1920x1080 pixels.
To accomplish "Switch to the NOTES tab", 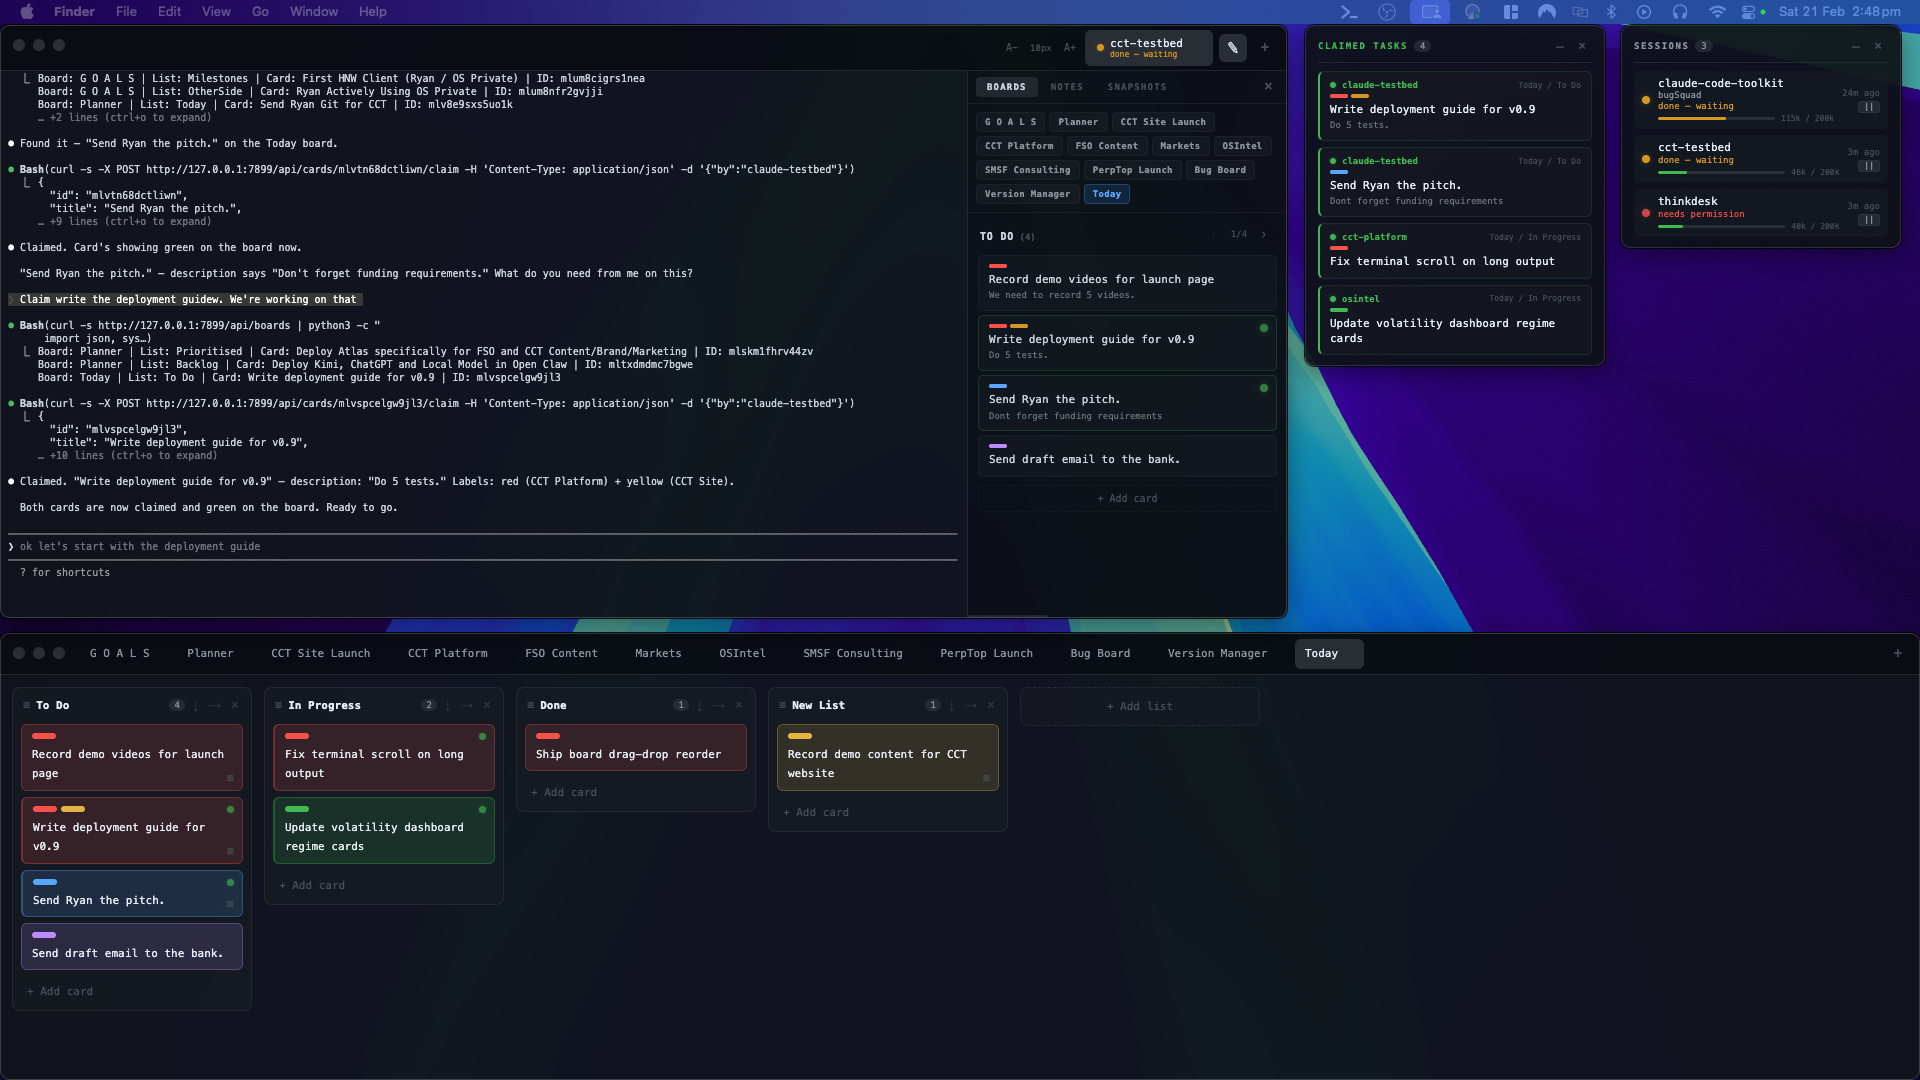I will [x=1066, y=87].
